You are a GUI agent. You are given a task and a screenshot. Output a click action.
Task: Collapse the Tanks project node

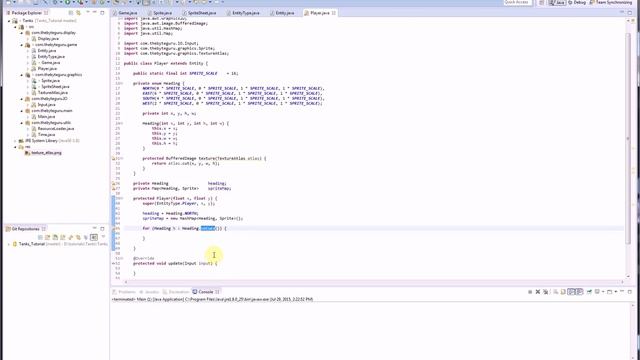coord(9,21)
